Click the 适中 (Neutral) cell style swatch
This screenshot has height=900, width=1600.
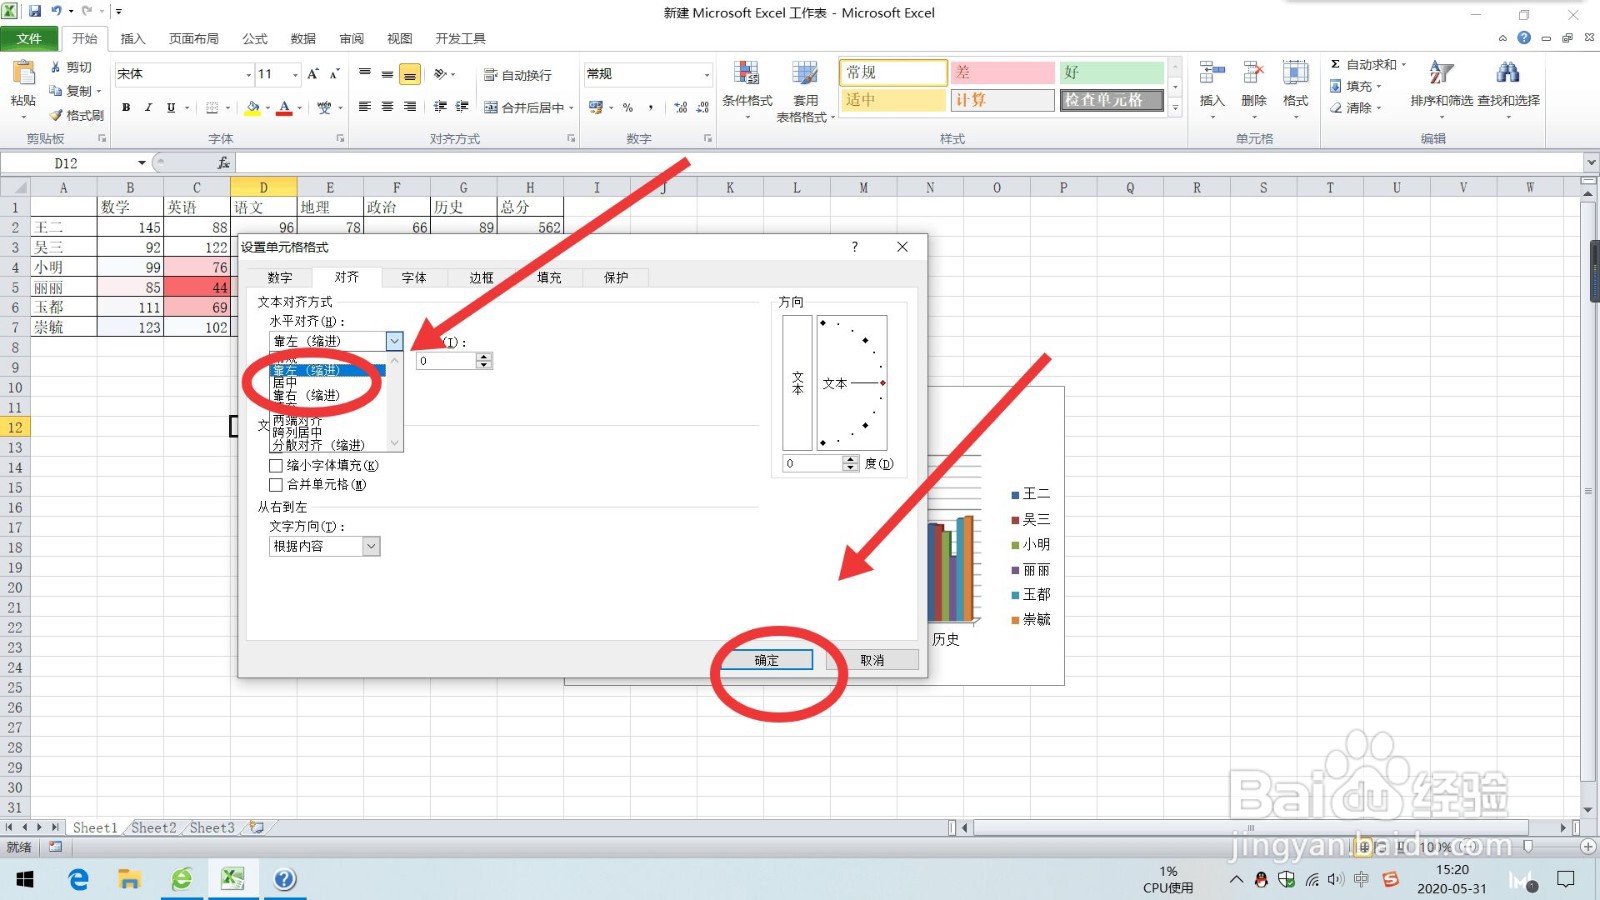893,100
